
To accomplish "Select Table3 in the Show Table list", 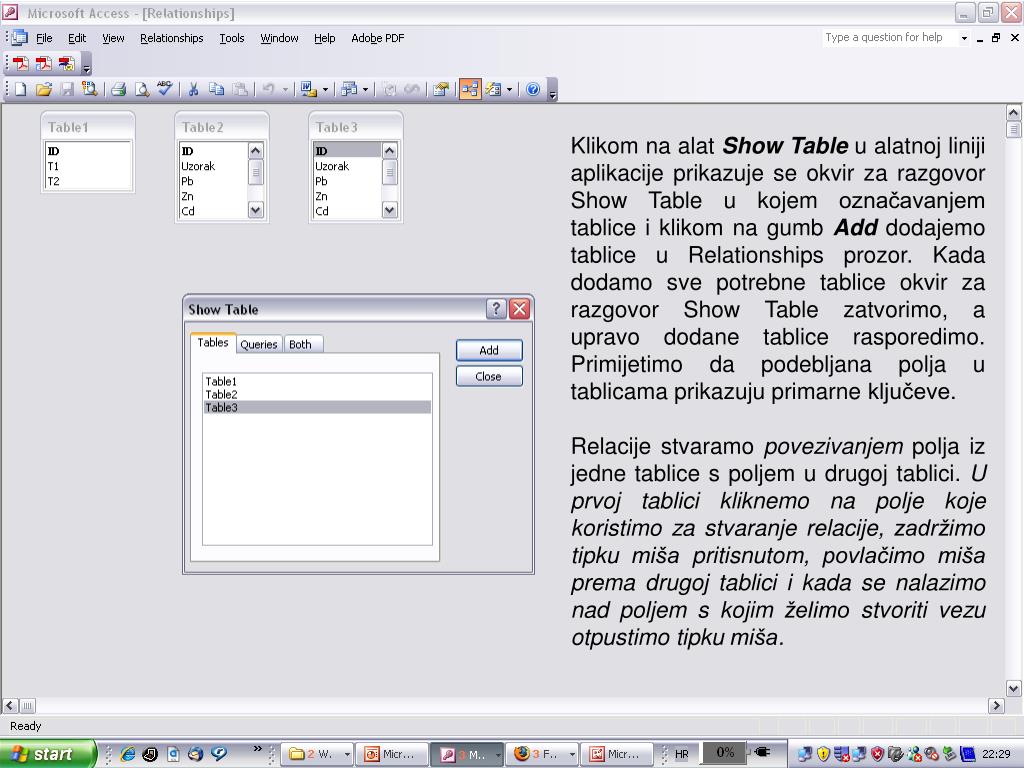I will [317, 408].
